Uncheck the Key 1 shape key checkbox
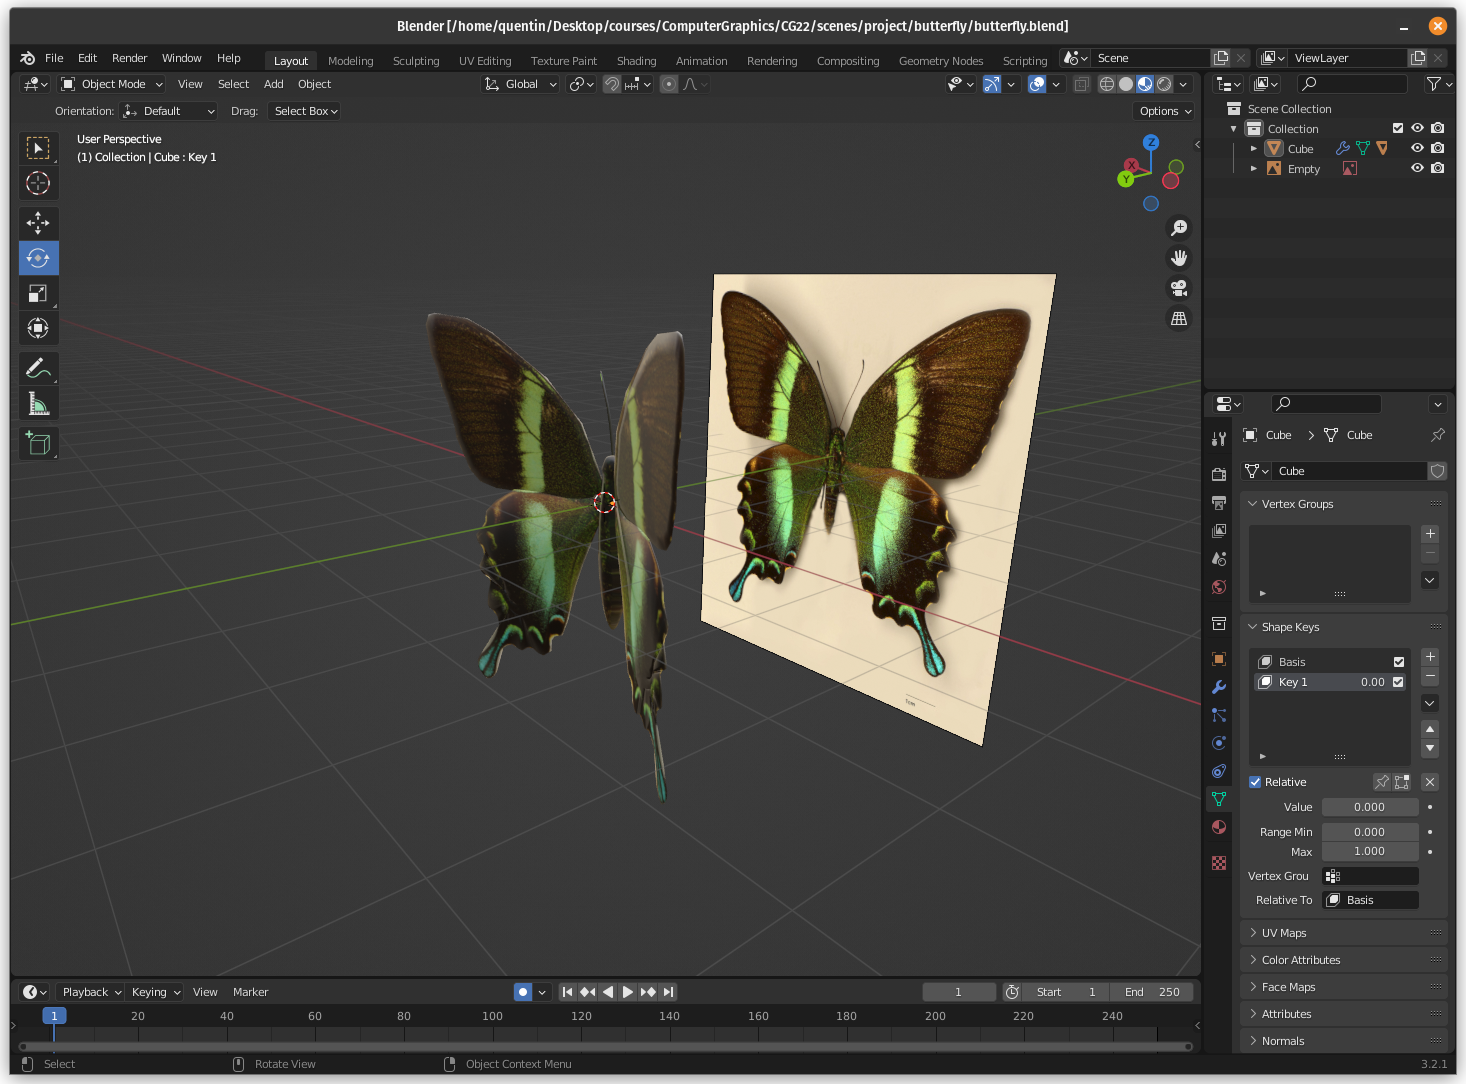 tap(1398, 682)
